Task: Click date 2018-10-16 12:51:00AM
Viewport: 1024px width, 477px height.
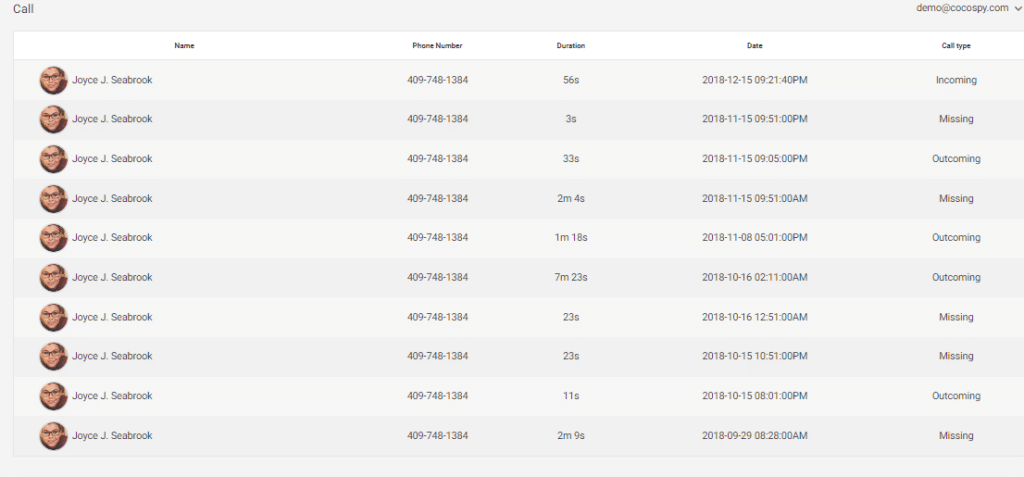Action: pyautogui.click(x=755, y=317)
